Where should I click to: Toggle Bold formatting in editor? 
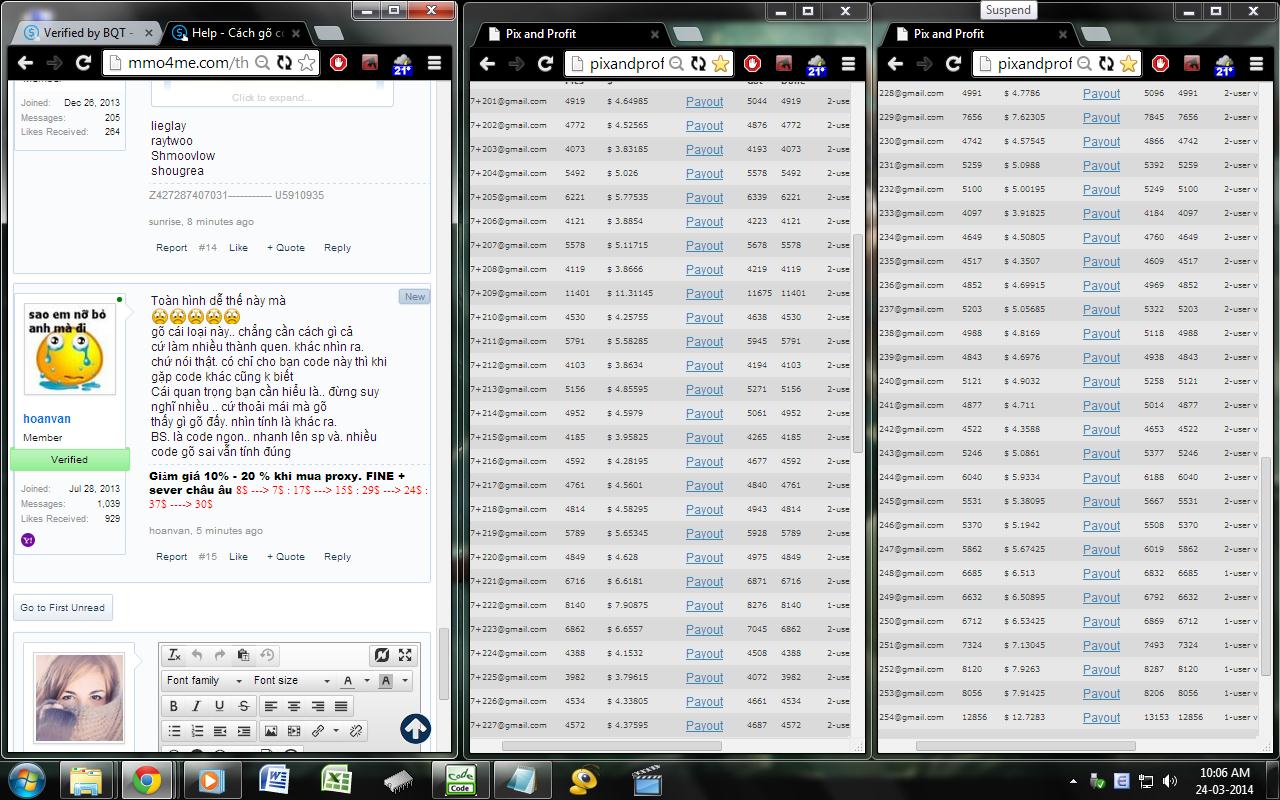click(x=173, y=706)
